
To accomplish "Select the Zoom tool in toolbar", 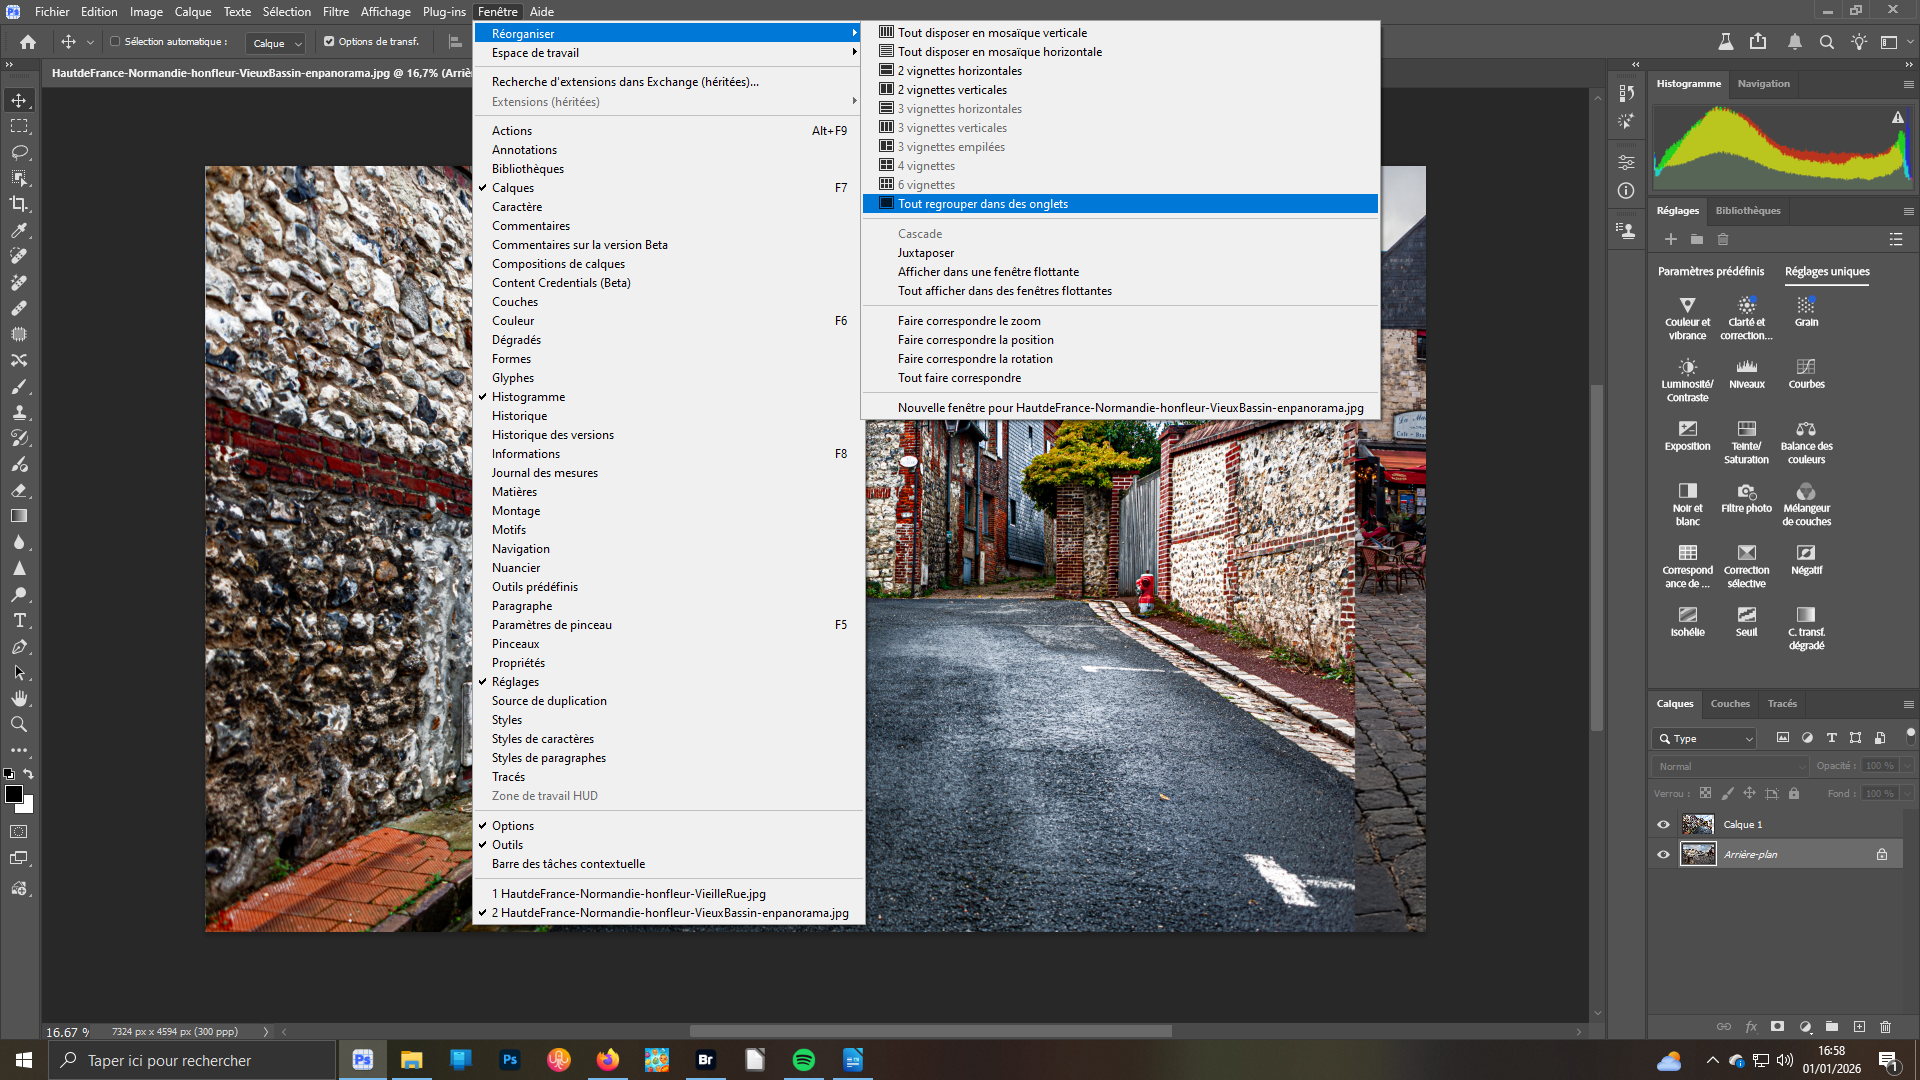I will point(19,724).
